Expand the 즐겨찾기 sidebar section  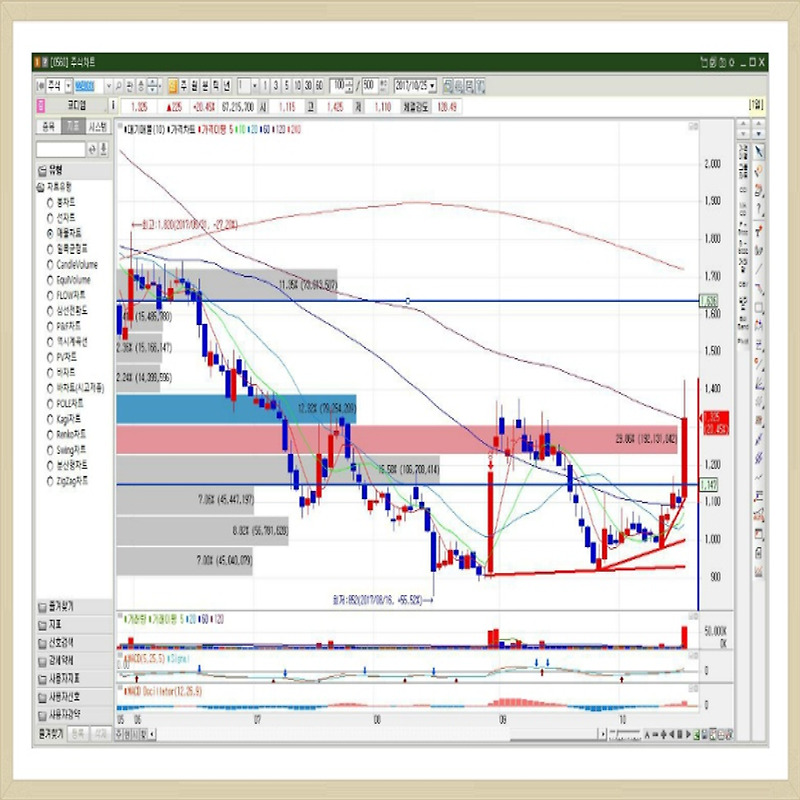pyautogui.click(x=74, y=607)
